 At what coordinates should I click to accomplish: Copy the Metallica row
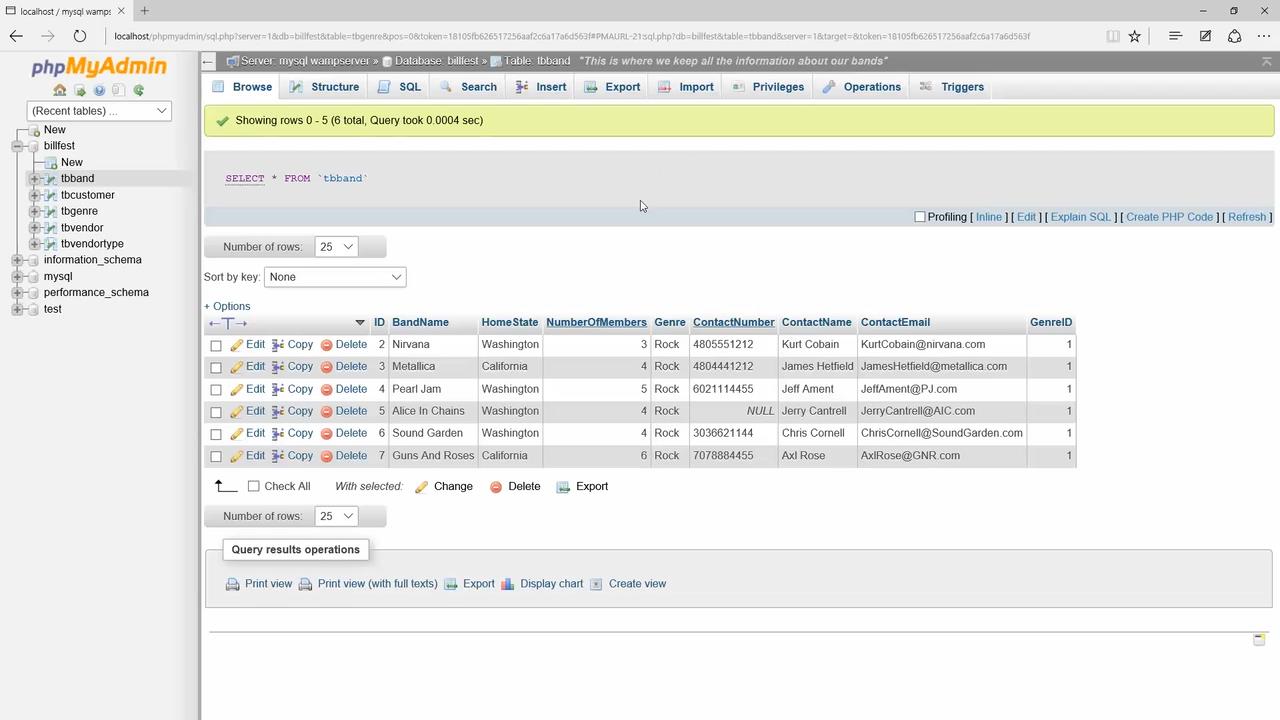(x=292, y=366)
